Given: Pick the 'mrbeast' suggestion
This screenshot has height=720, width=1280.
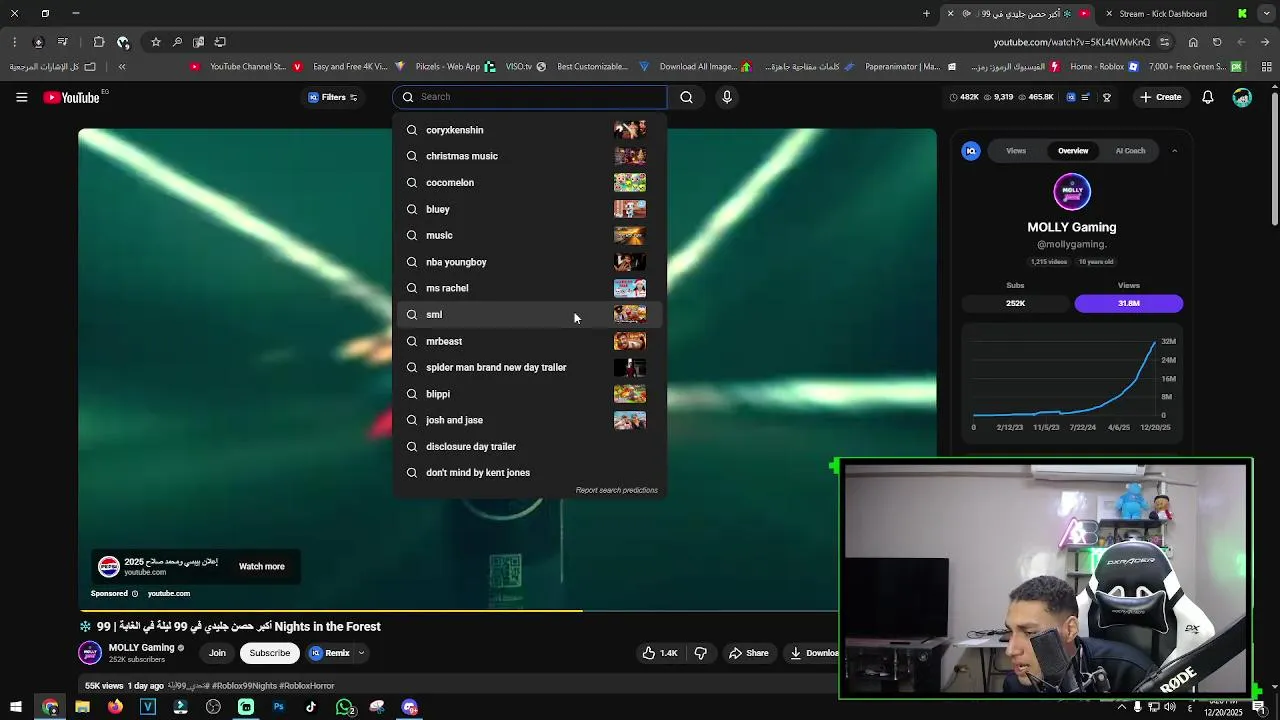Looking at the screenshot, I should [530, 341].
